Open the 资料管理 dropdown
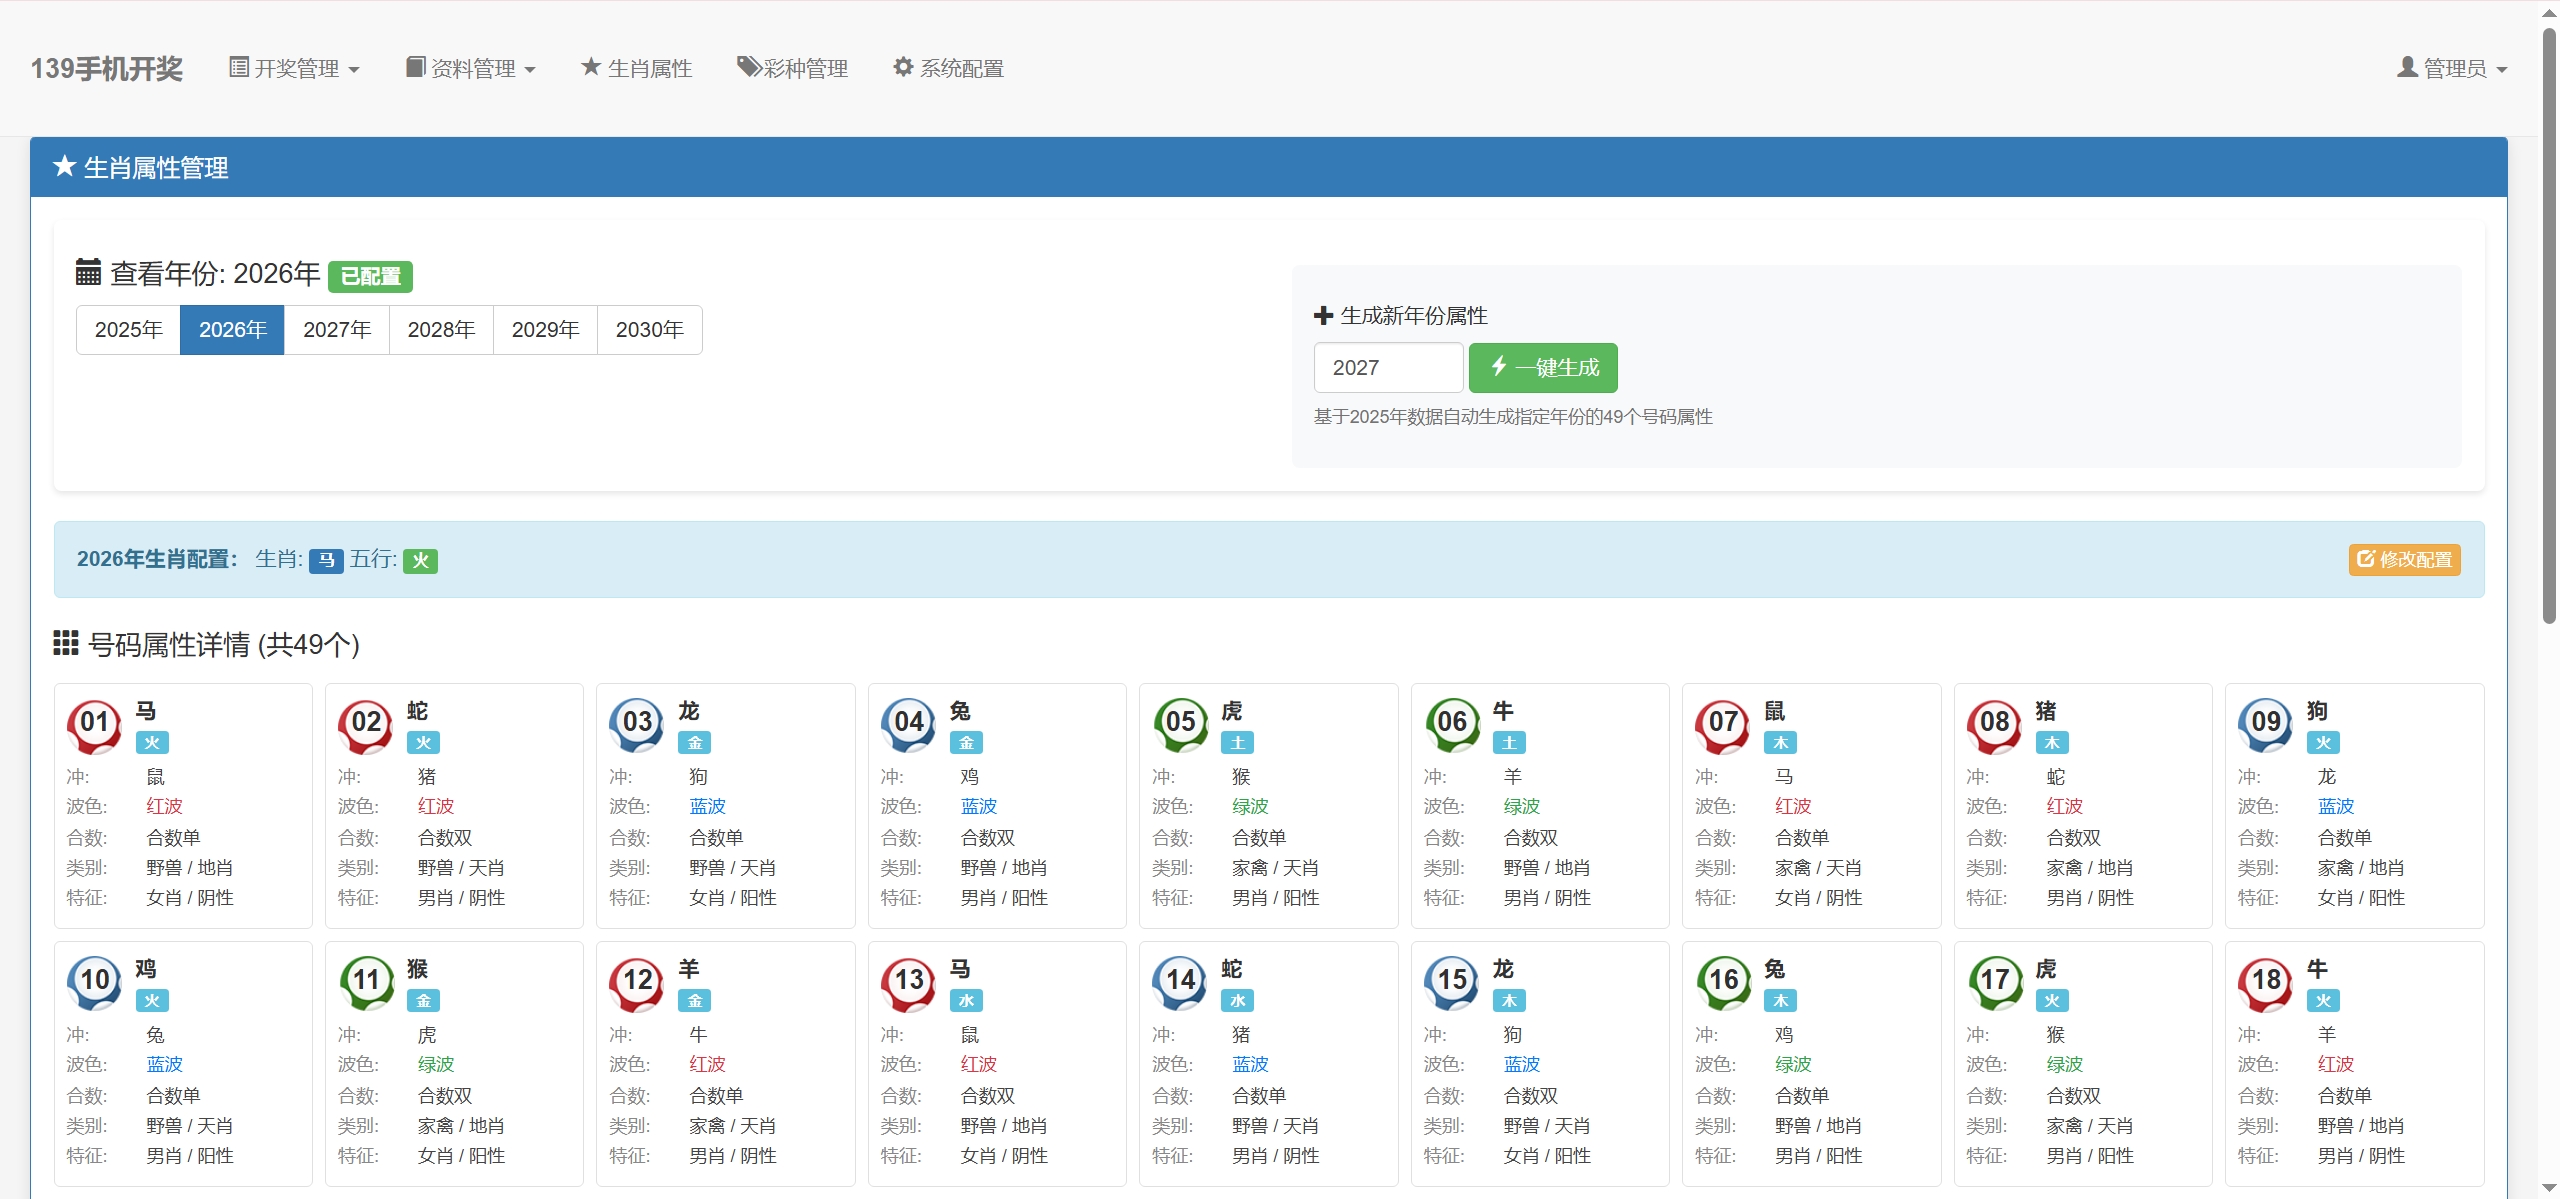 471,68
